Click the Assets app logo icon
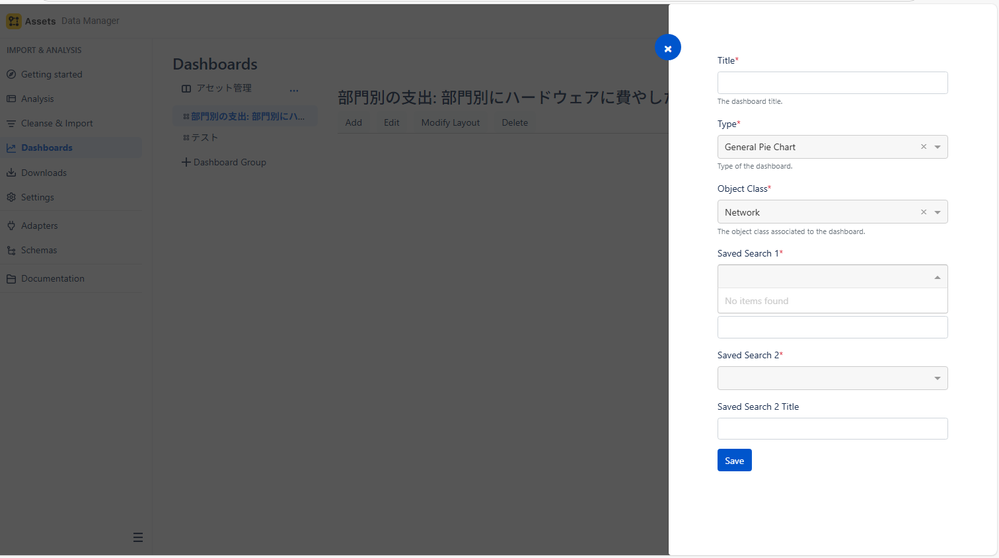999x558 pixels. click(13, 21)
